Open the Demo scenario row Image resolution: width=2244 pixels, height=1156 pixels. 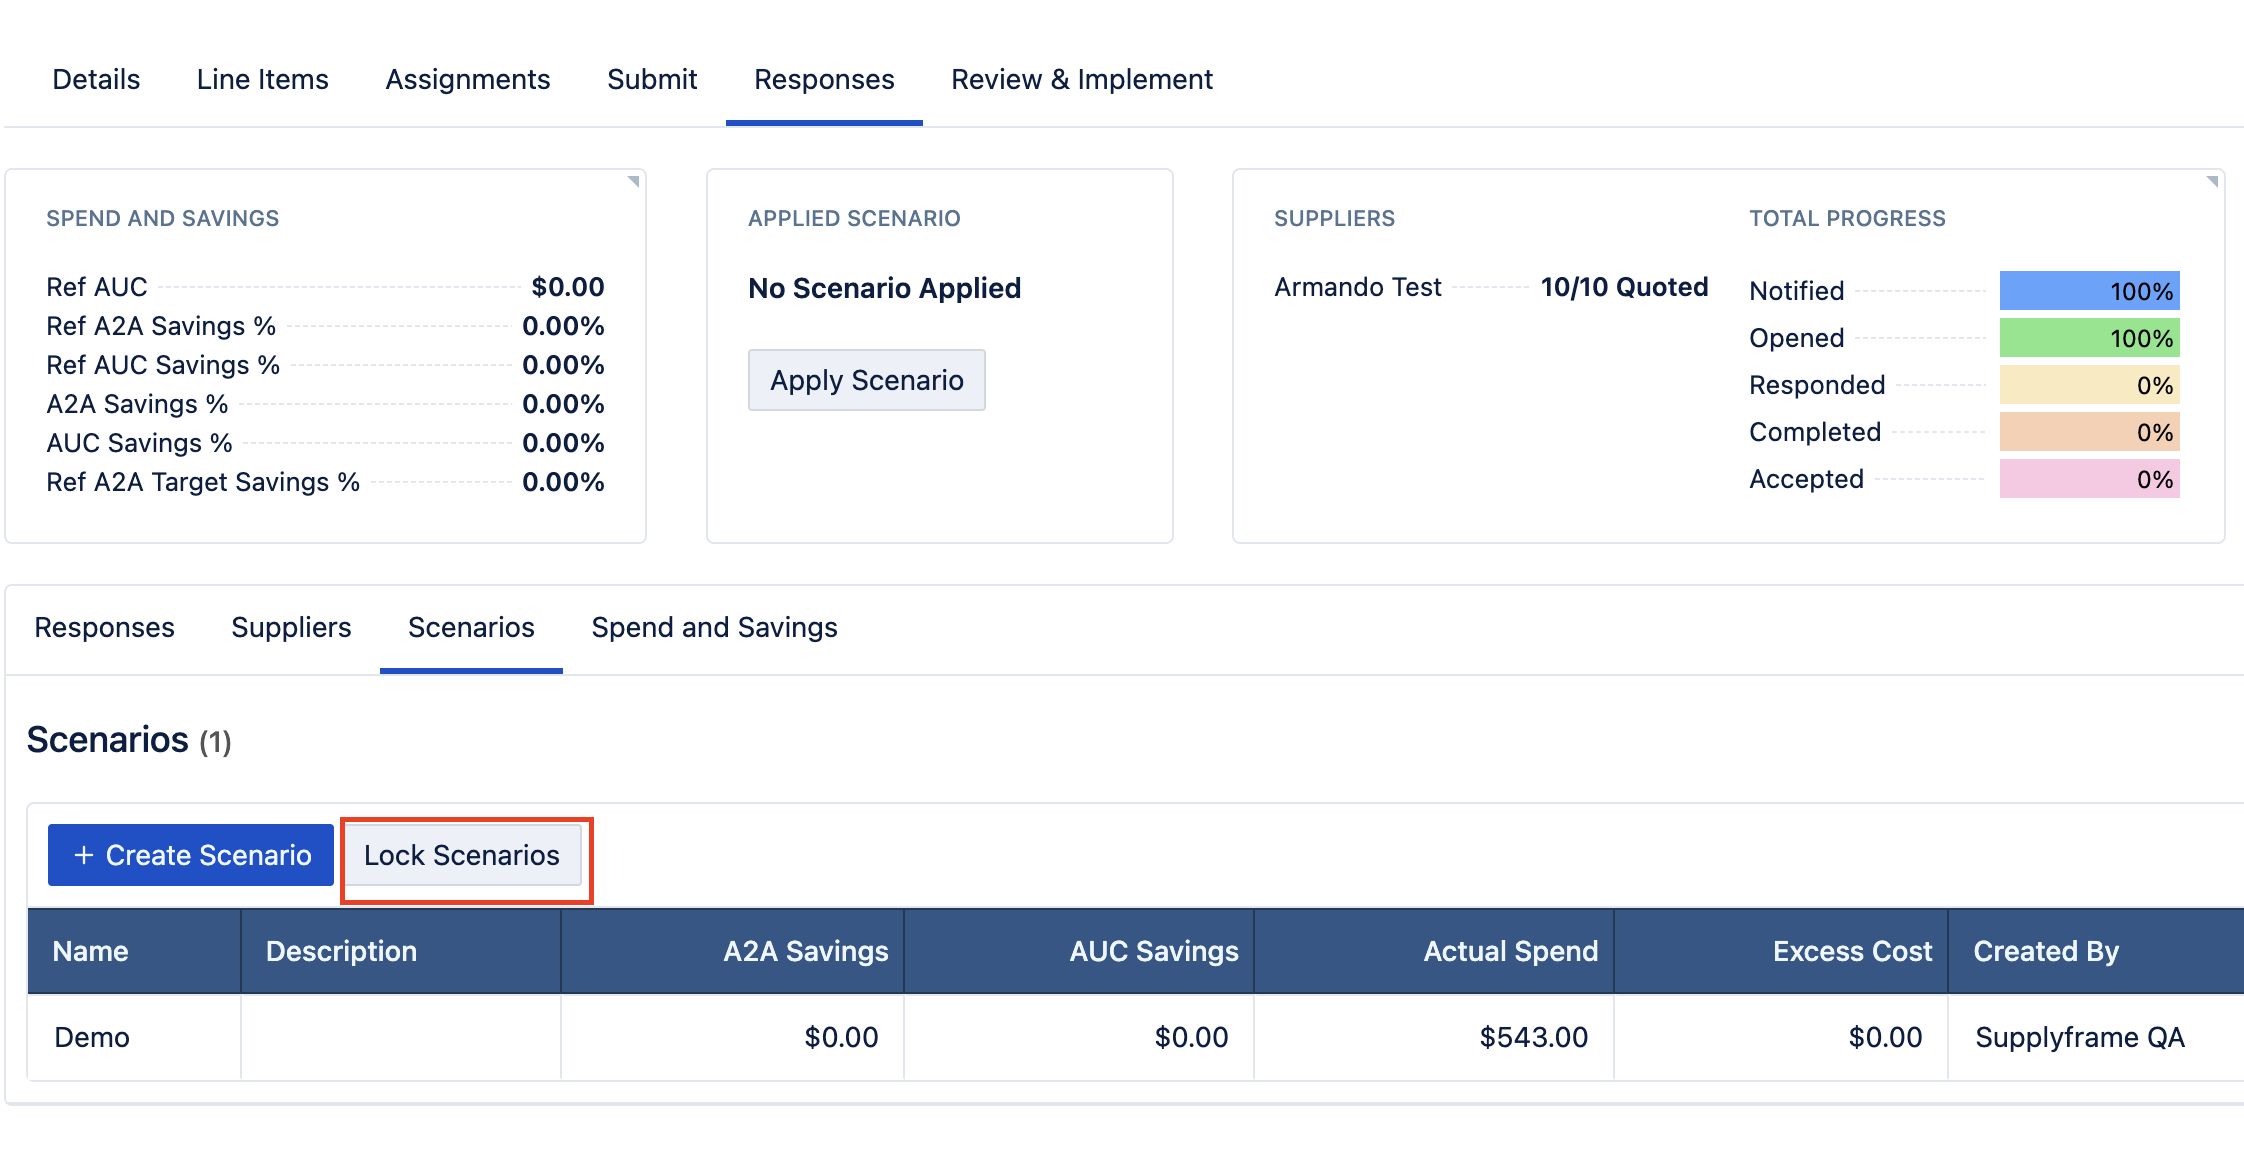click(x=92, y=1037)
